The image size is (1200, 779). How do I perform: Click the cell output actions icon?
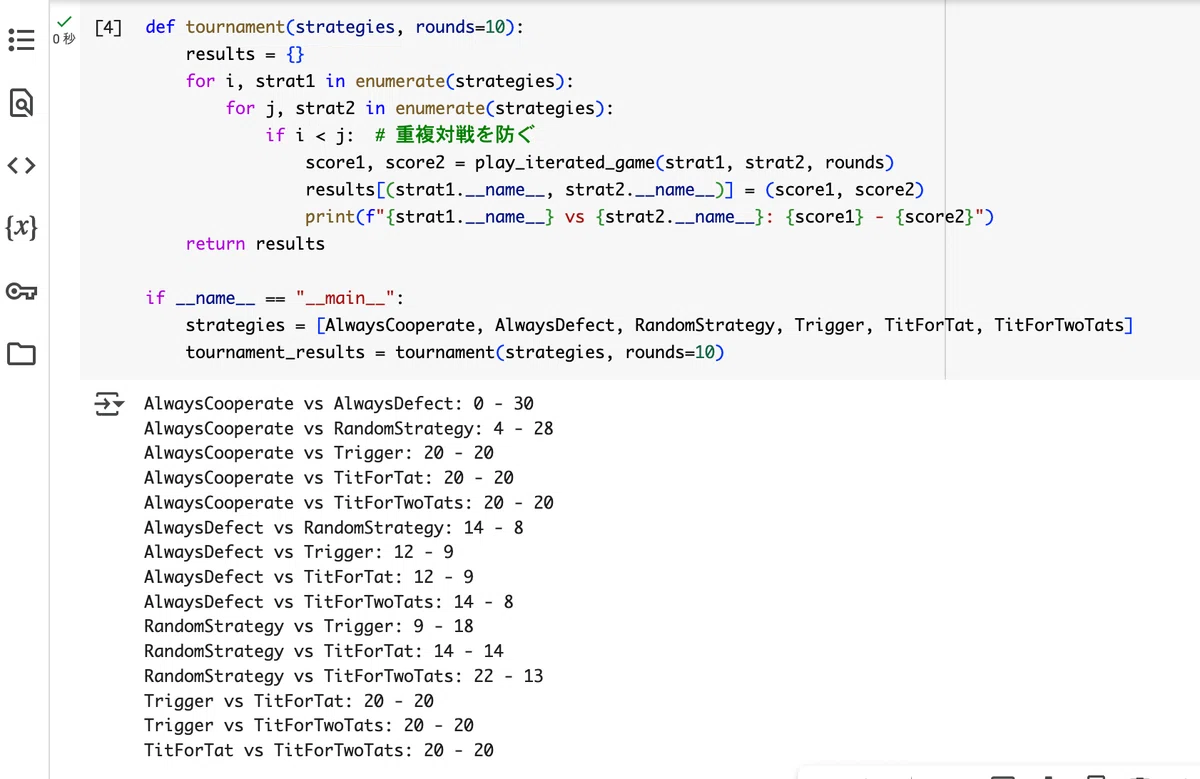coord(108,404)
